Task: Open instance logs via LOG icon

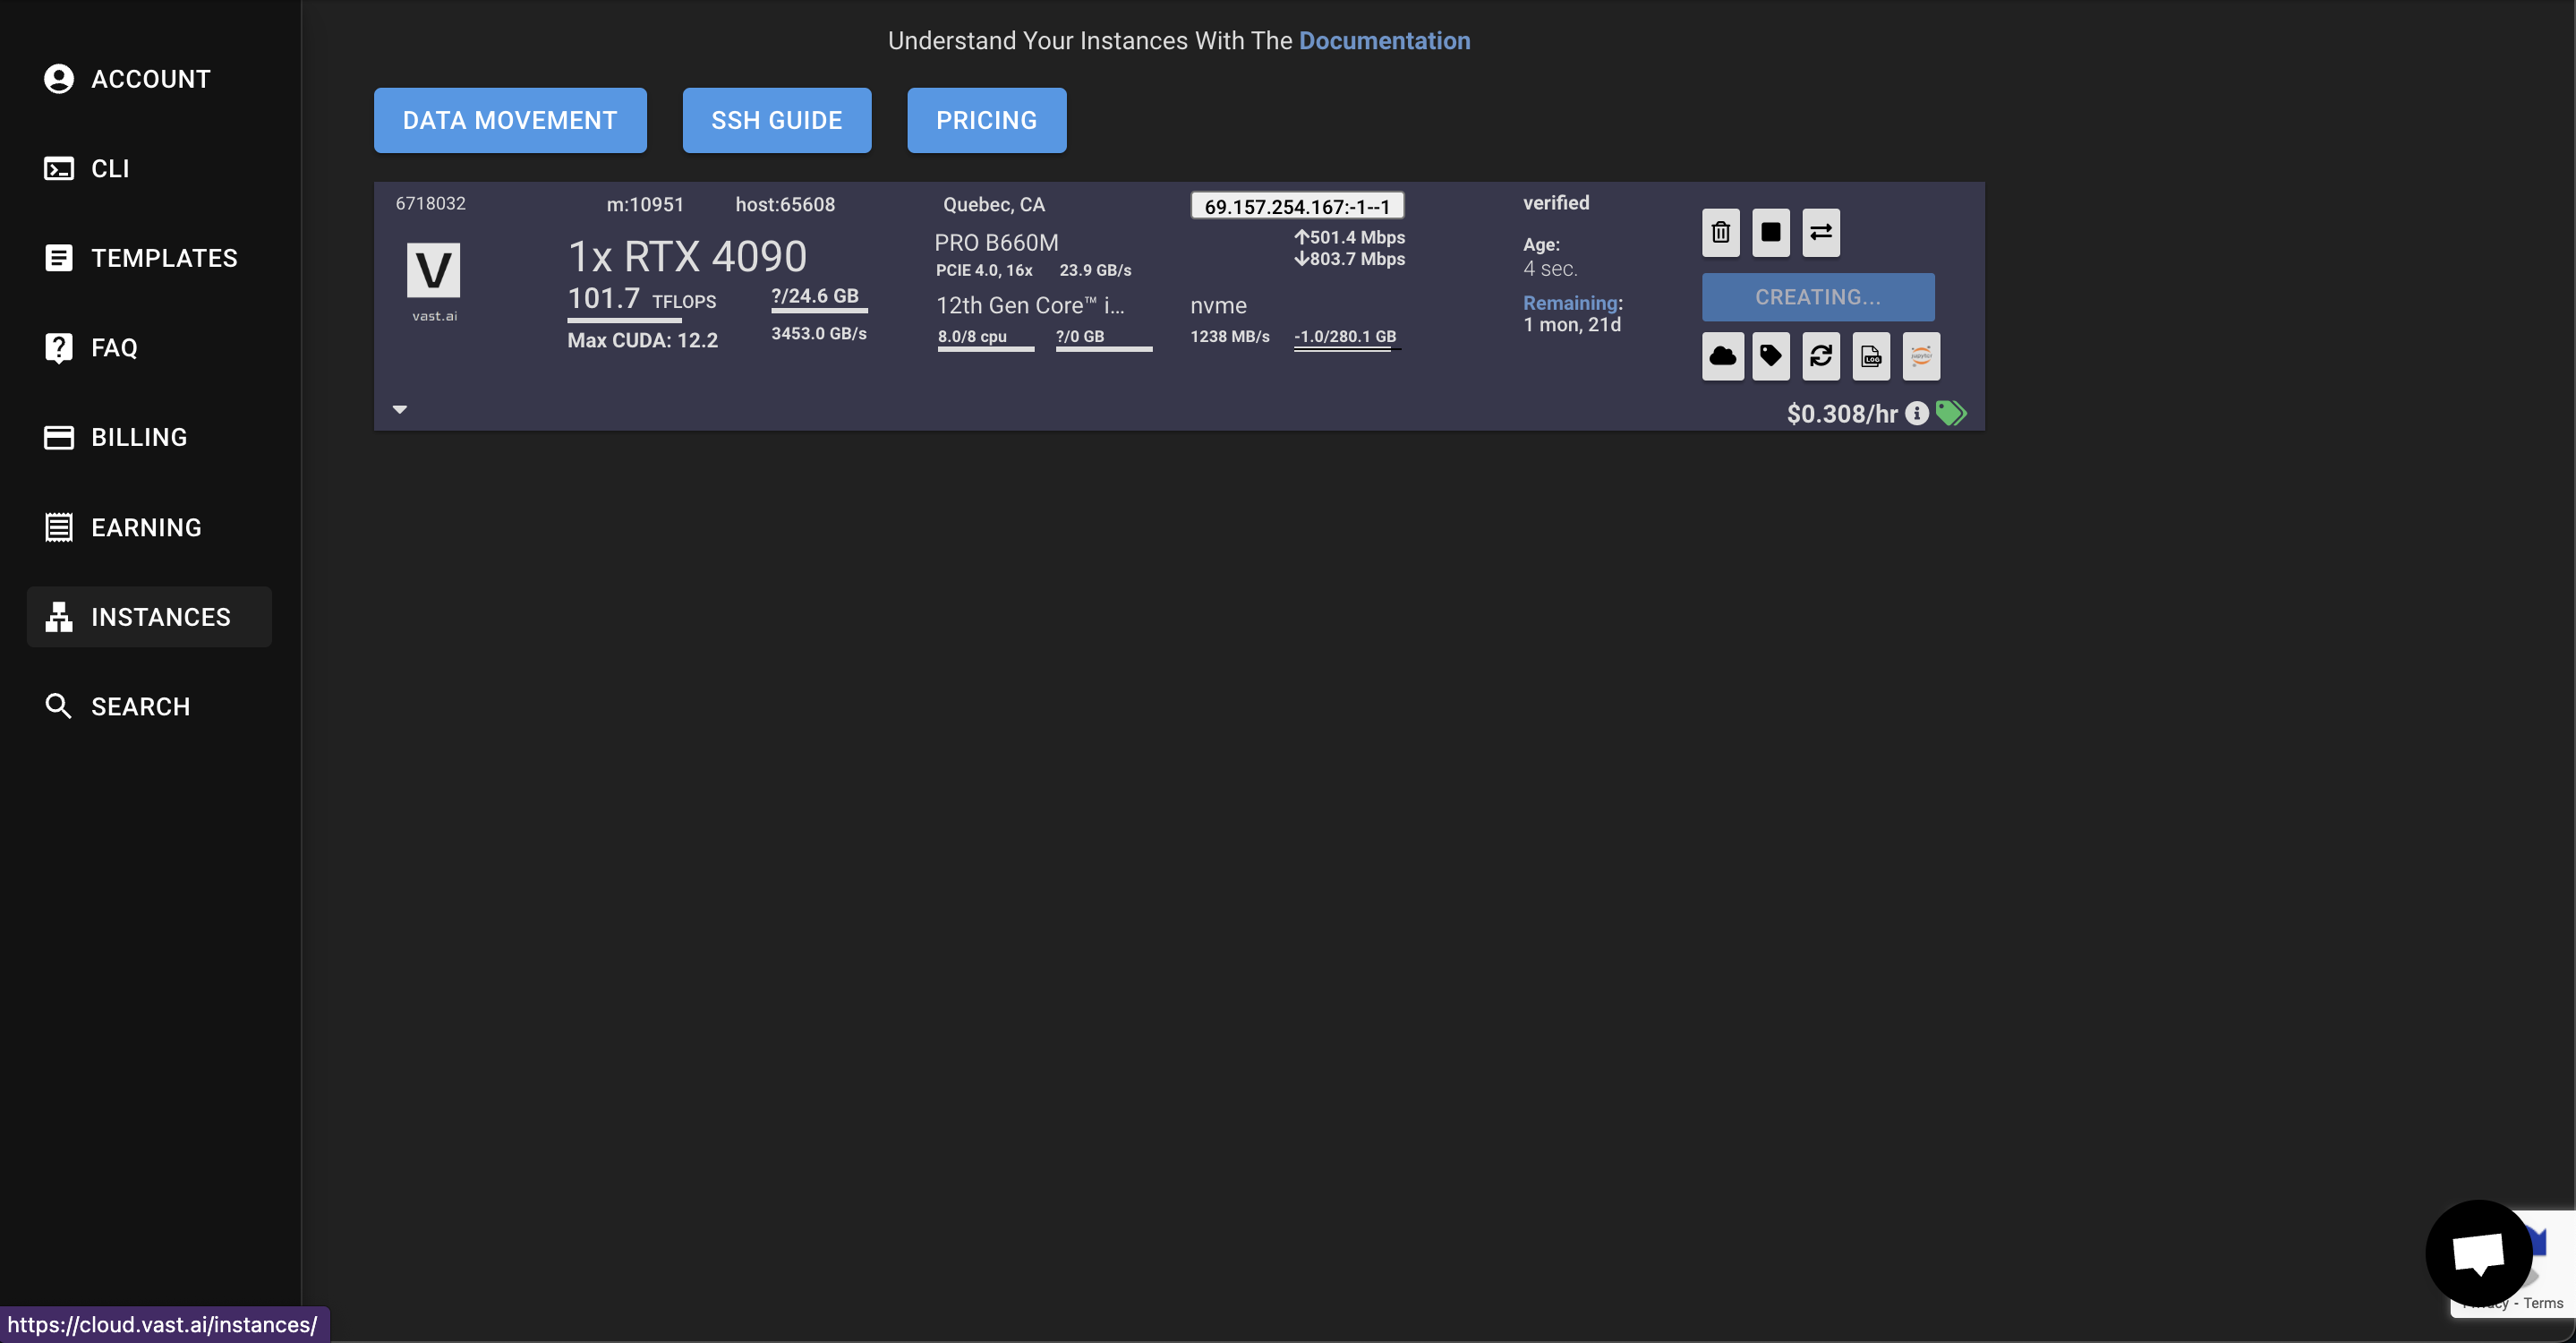Action: [1870, 356]
